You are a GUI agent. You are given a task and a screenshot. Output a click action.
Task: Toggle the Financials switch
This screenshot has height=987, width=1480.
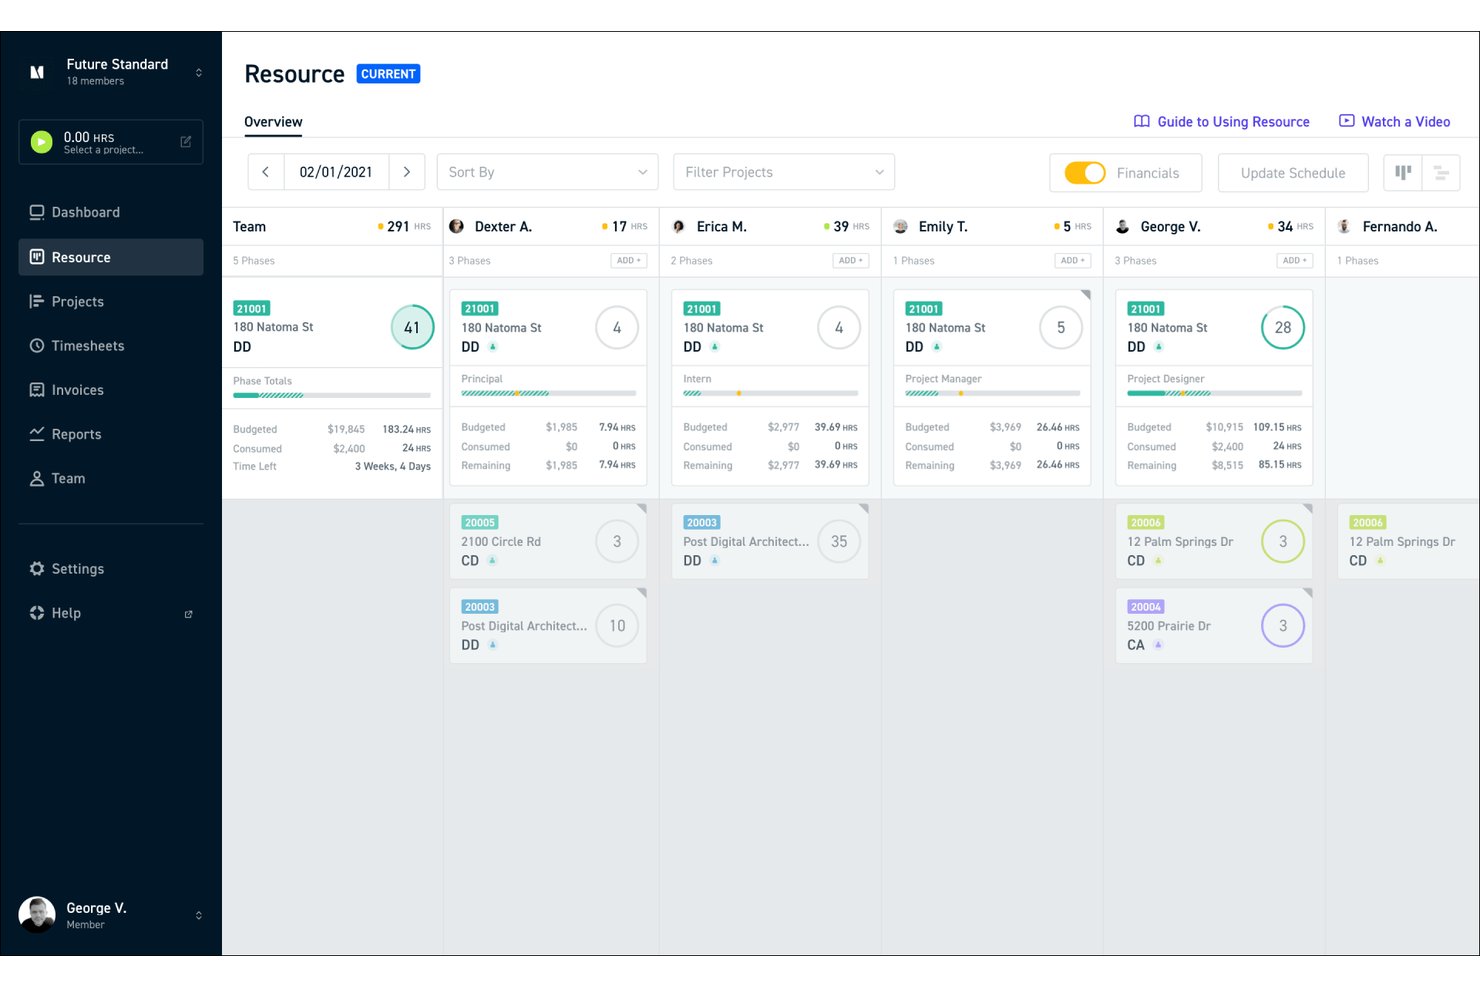point(1085,173)
